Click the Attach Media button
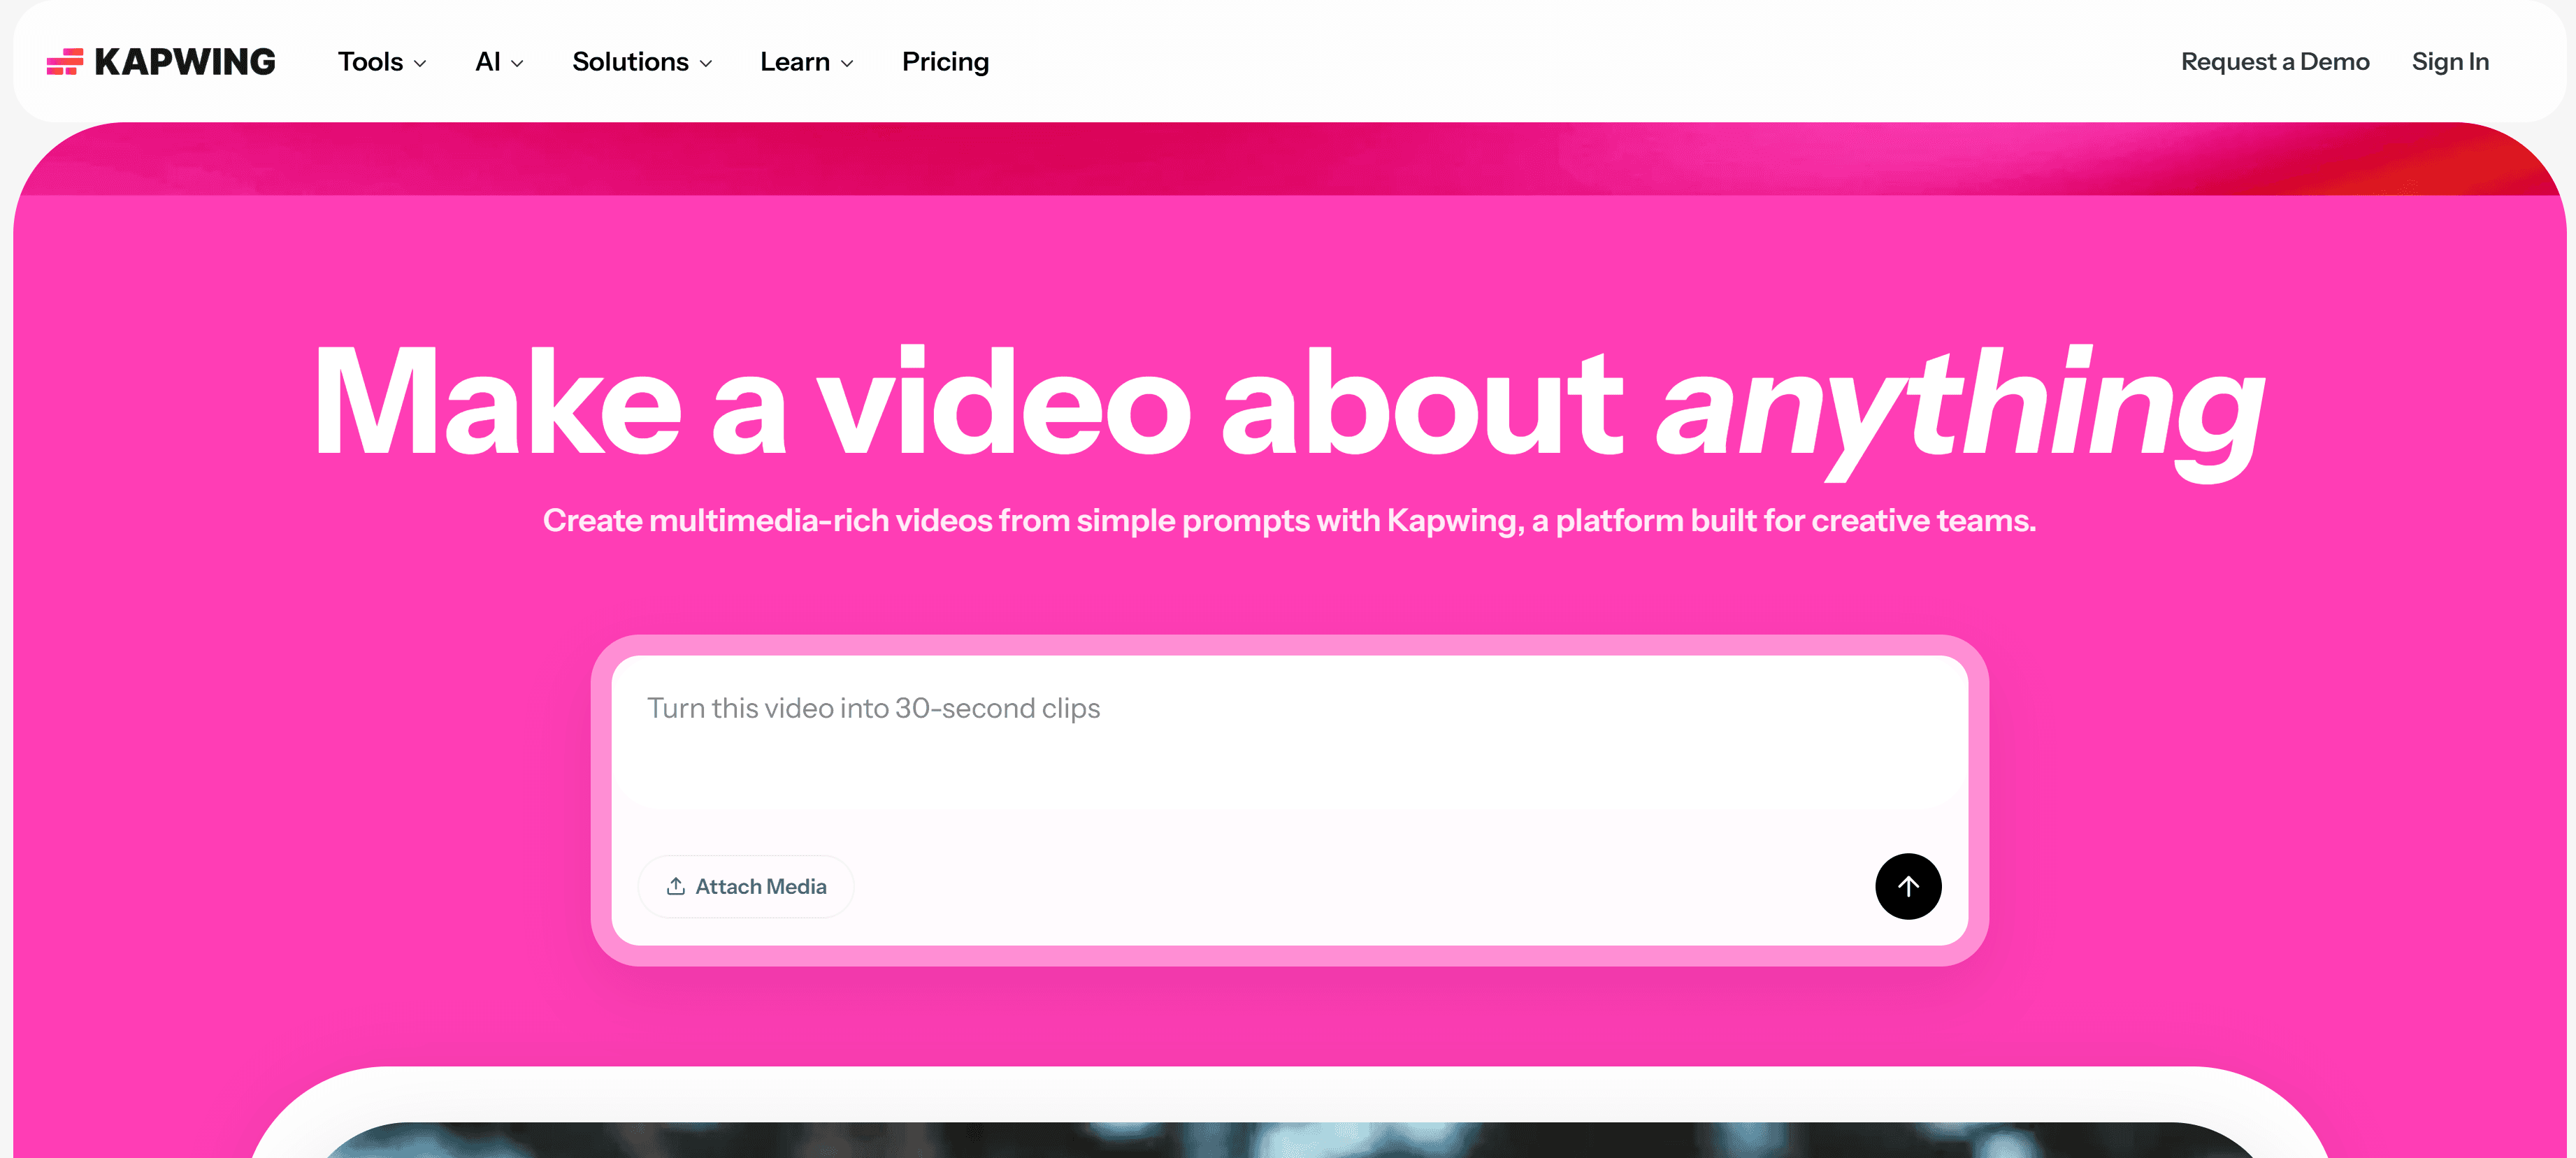This screenshot has width=2576, height=1158. (x=746, y=886)
